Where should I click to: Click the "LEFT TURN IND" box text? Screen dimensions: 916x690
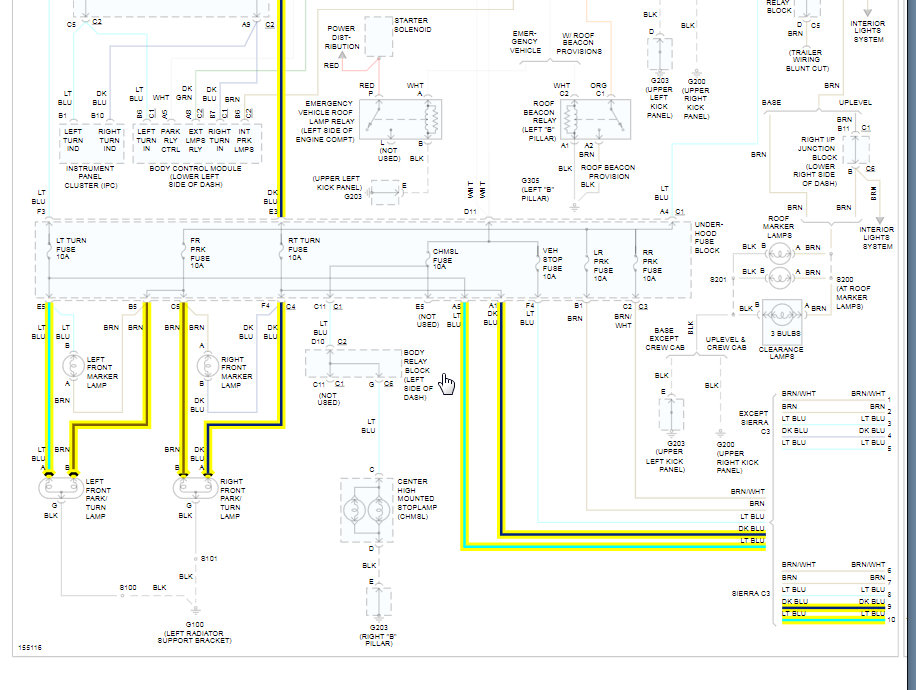pos(73,140)
